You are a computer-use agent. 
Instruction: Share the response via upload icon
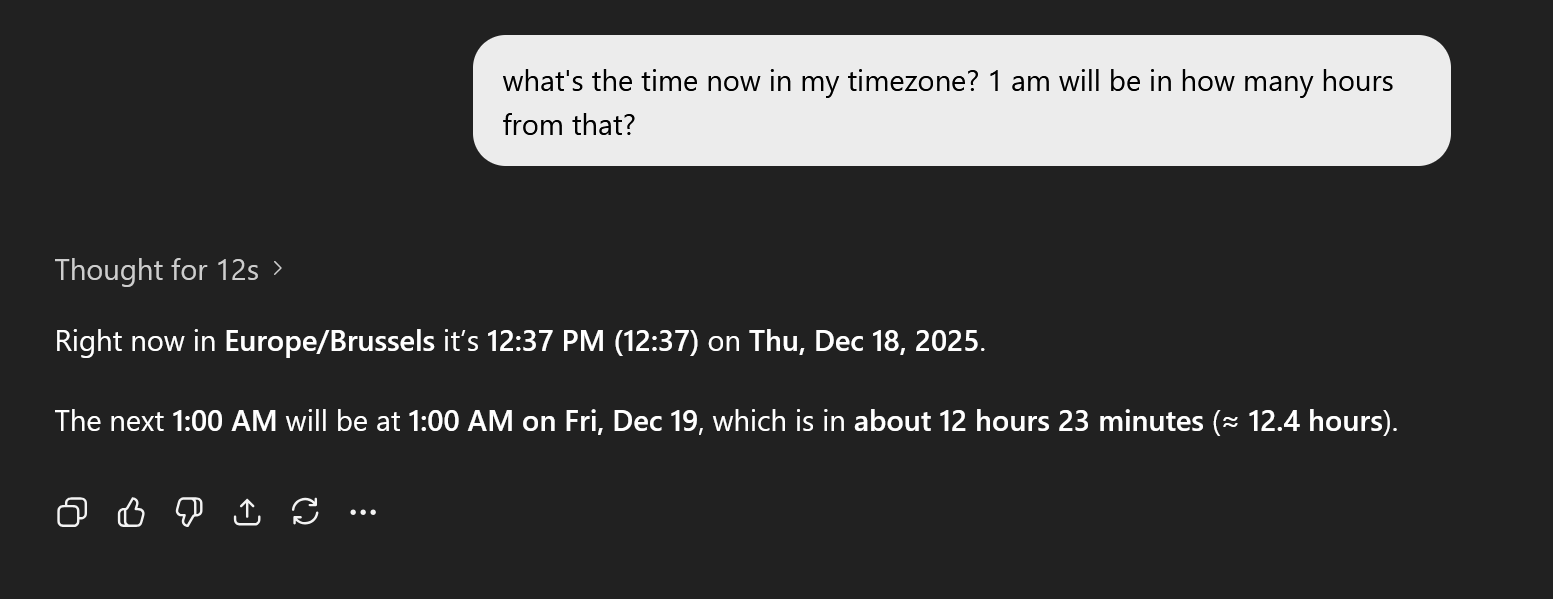(x=247, y=513)
